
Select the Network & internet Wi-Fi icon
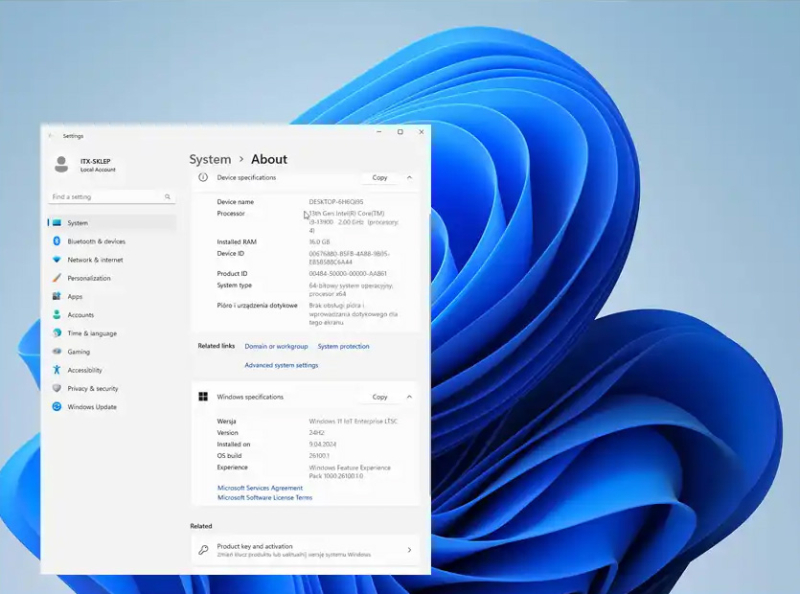[x=57, y=260]
